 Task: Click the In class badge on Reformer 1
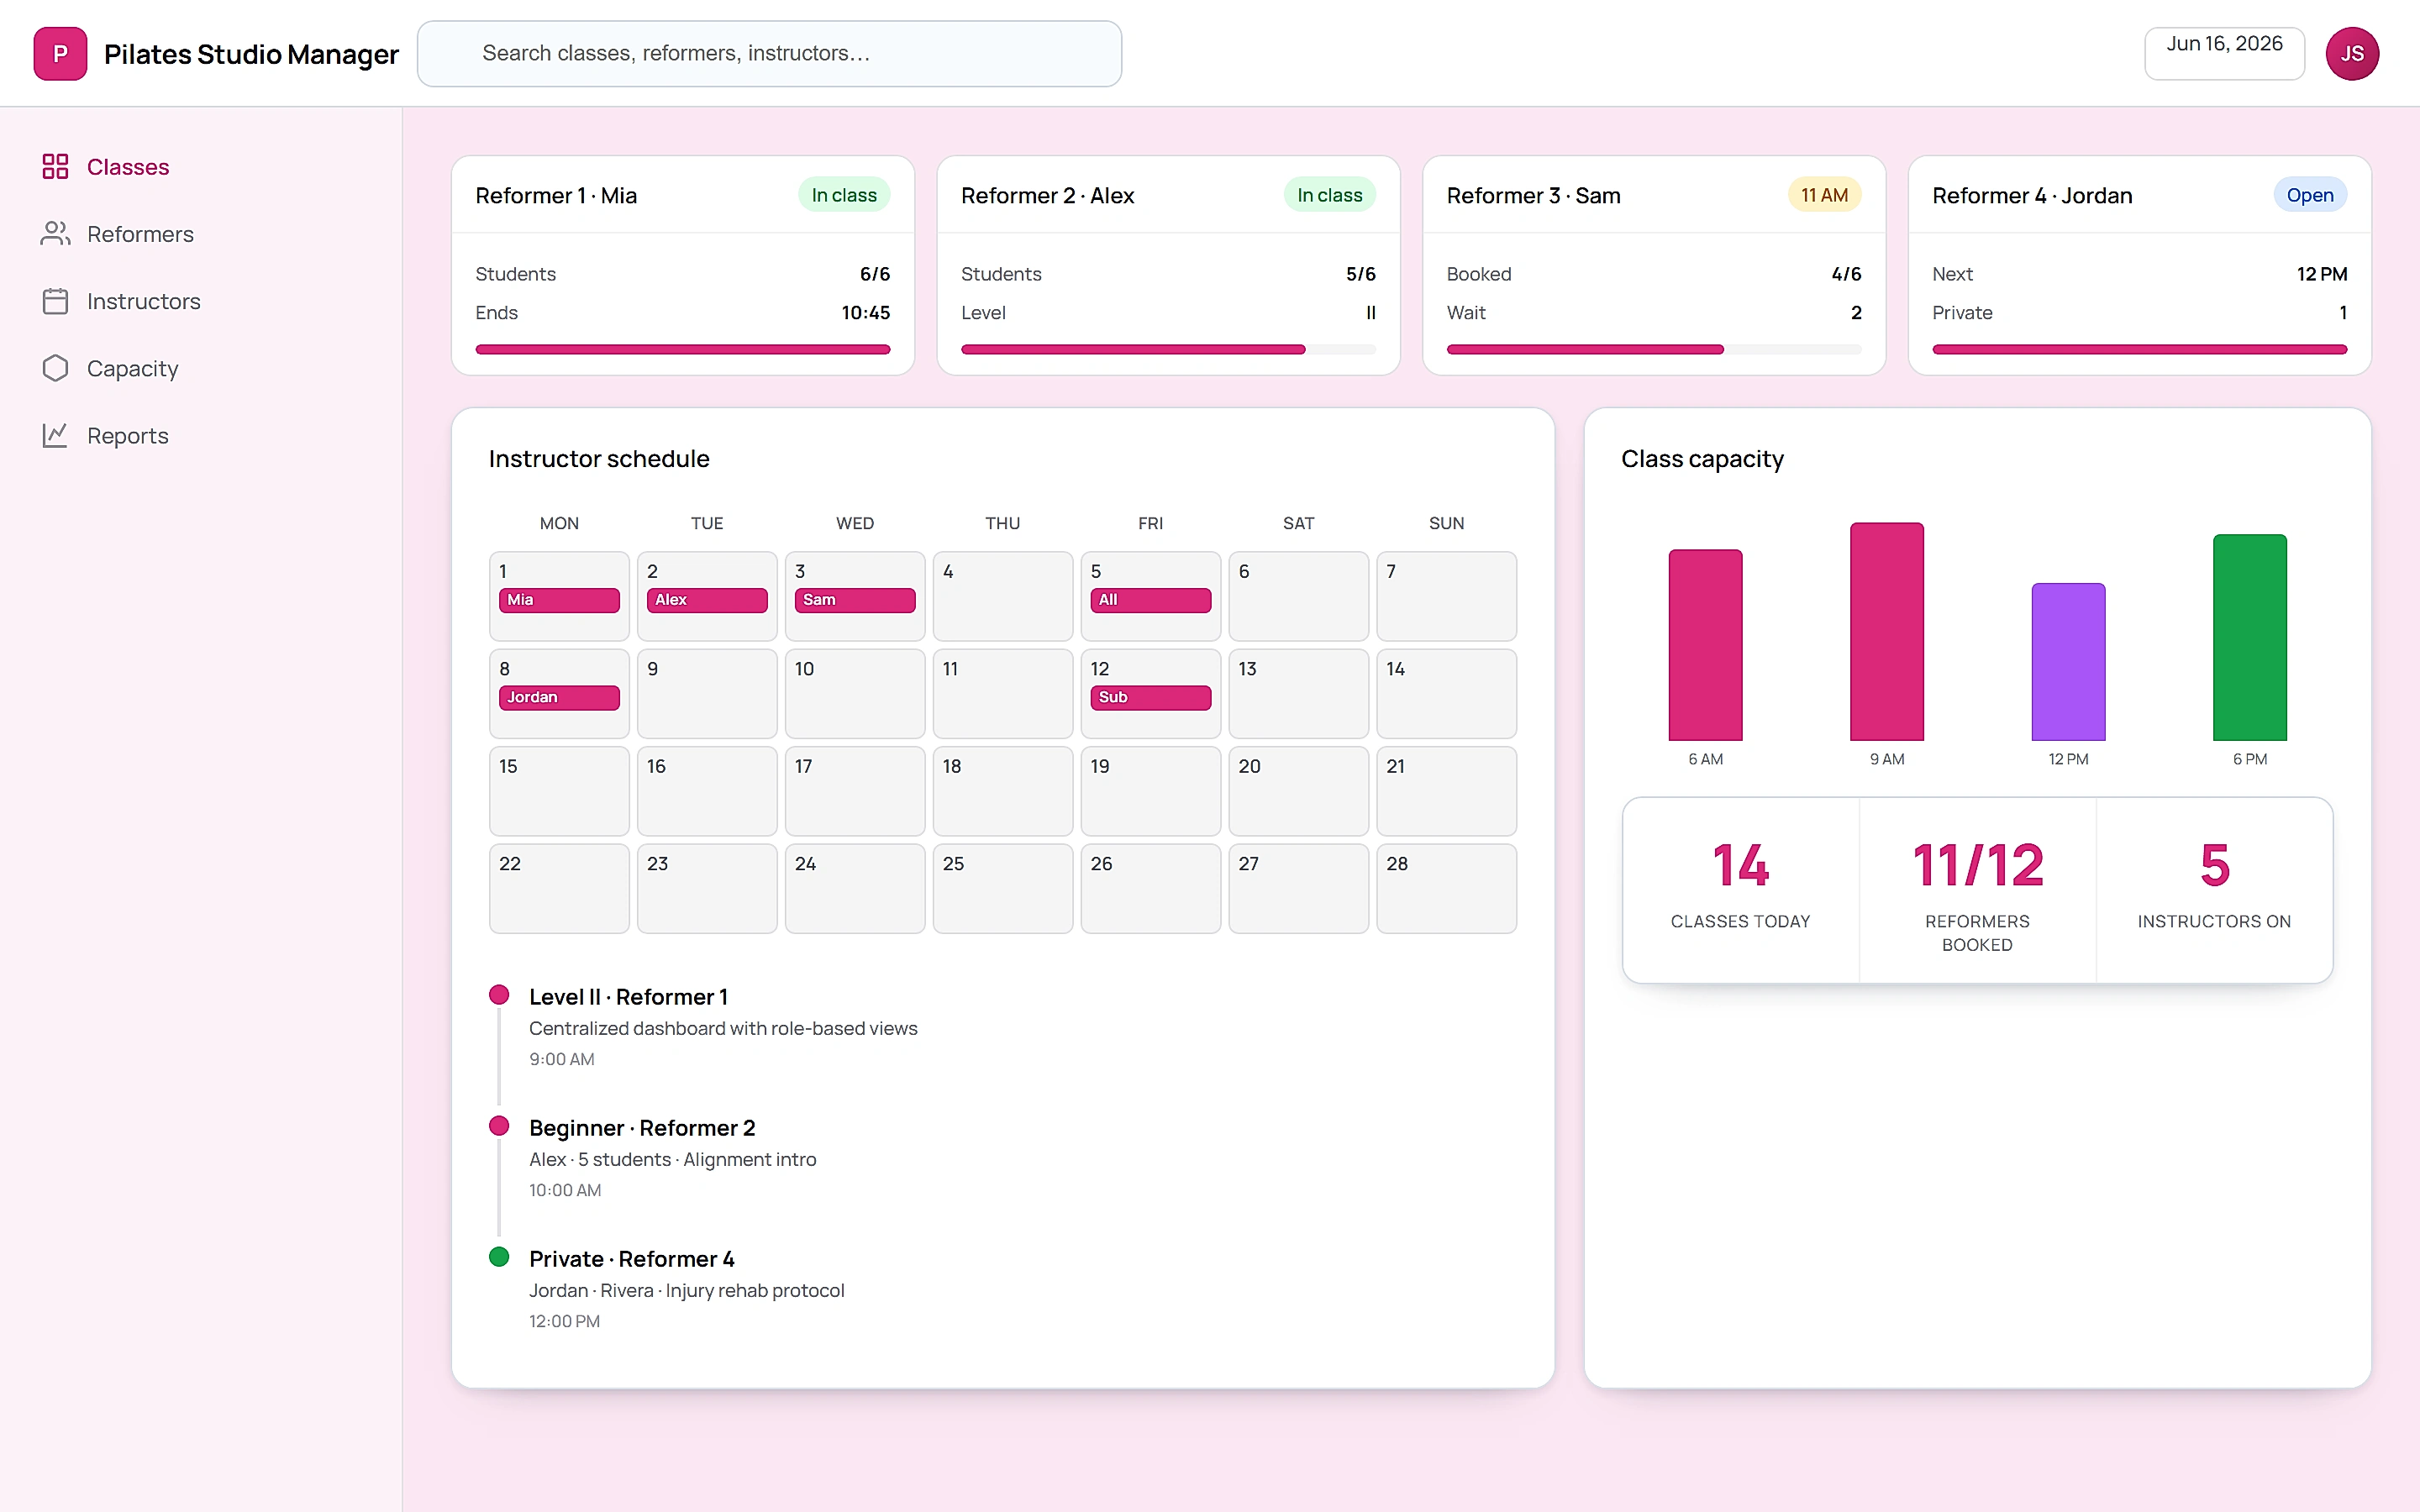(844, 195)
